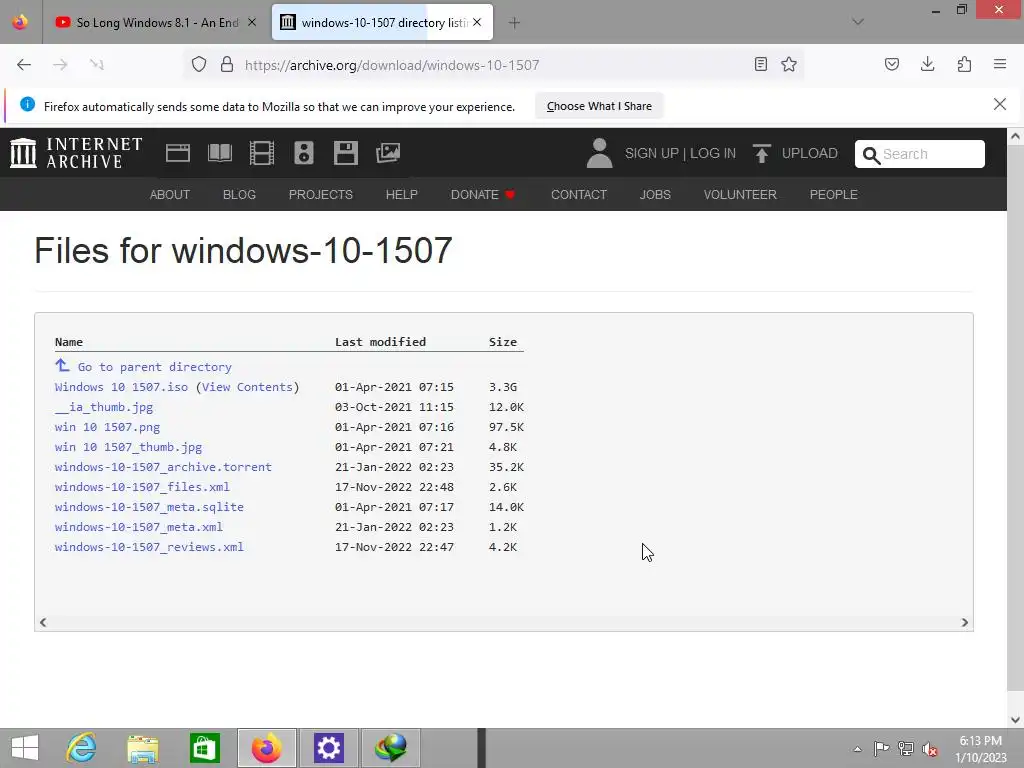Image resolution: width=1024 pixels, height=768 pixels.
Task: Open windows-10-1507_files.xml link
Action: 142,487
